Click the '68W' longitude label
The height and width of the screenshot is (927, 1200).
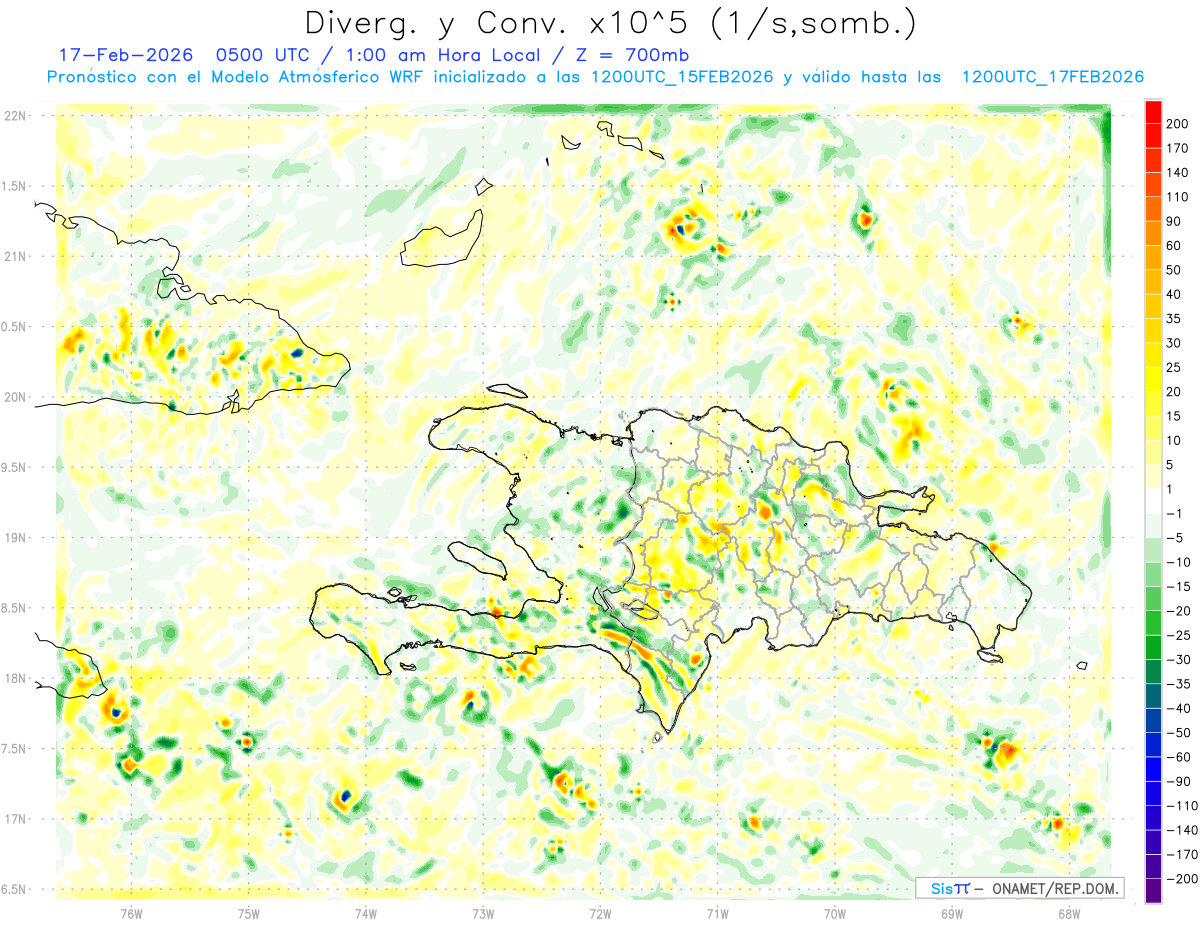(x=1069, y=913)
